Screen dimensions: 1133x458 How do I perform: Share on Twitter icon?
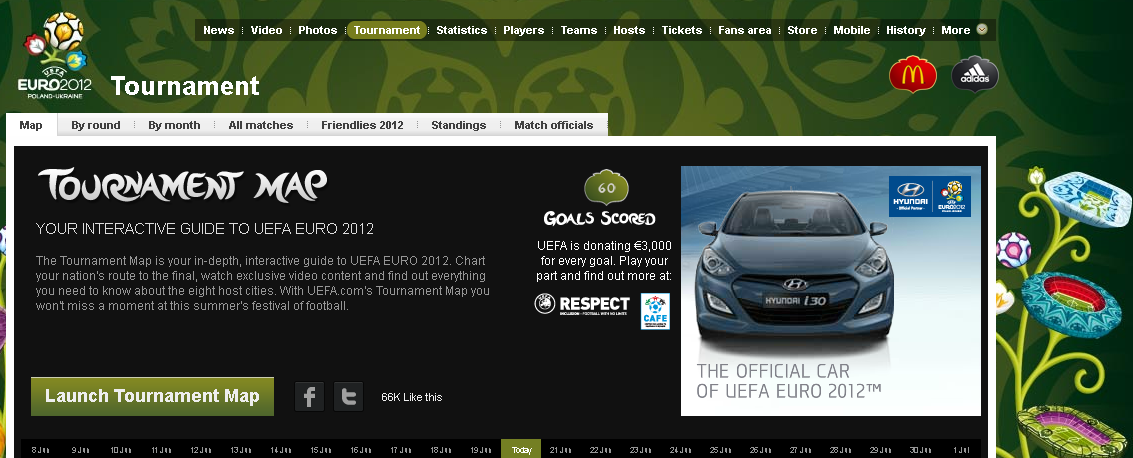348,397
